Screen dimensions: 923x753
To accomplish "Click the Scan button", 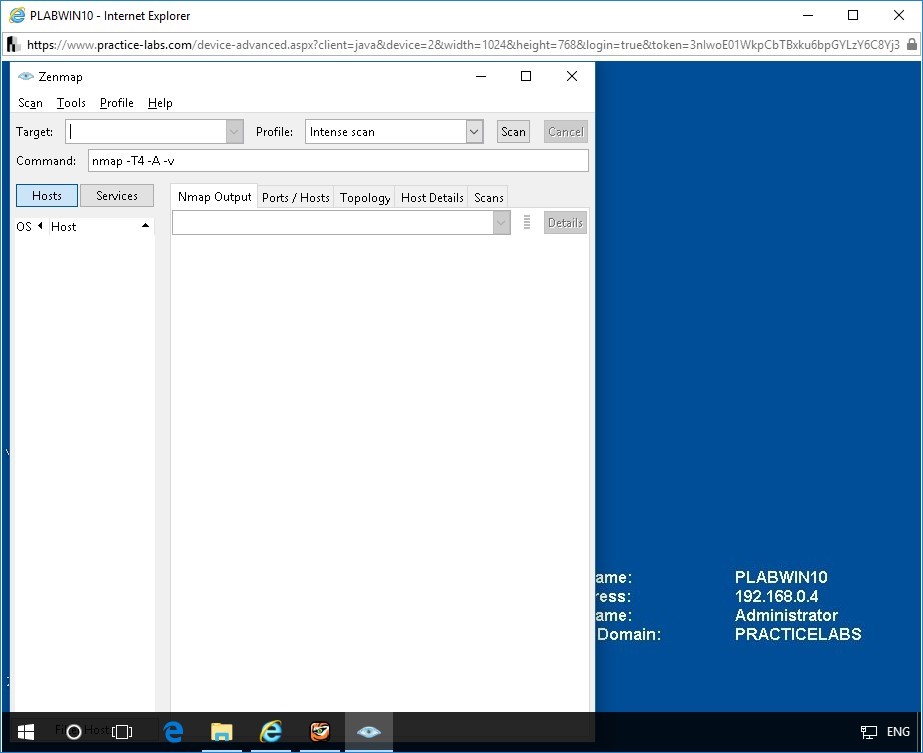I will [x=513, y=132].
